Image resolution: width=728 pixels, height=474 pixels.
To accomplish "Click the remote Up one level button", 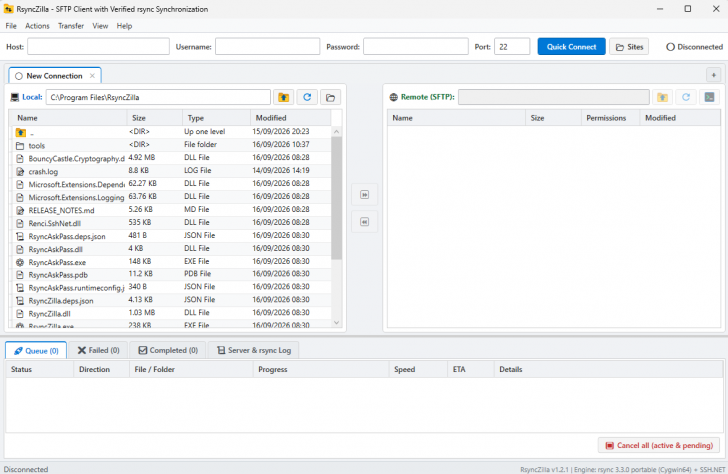I will pyautogui.click(x=663, y=97).
